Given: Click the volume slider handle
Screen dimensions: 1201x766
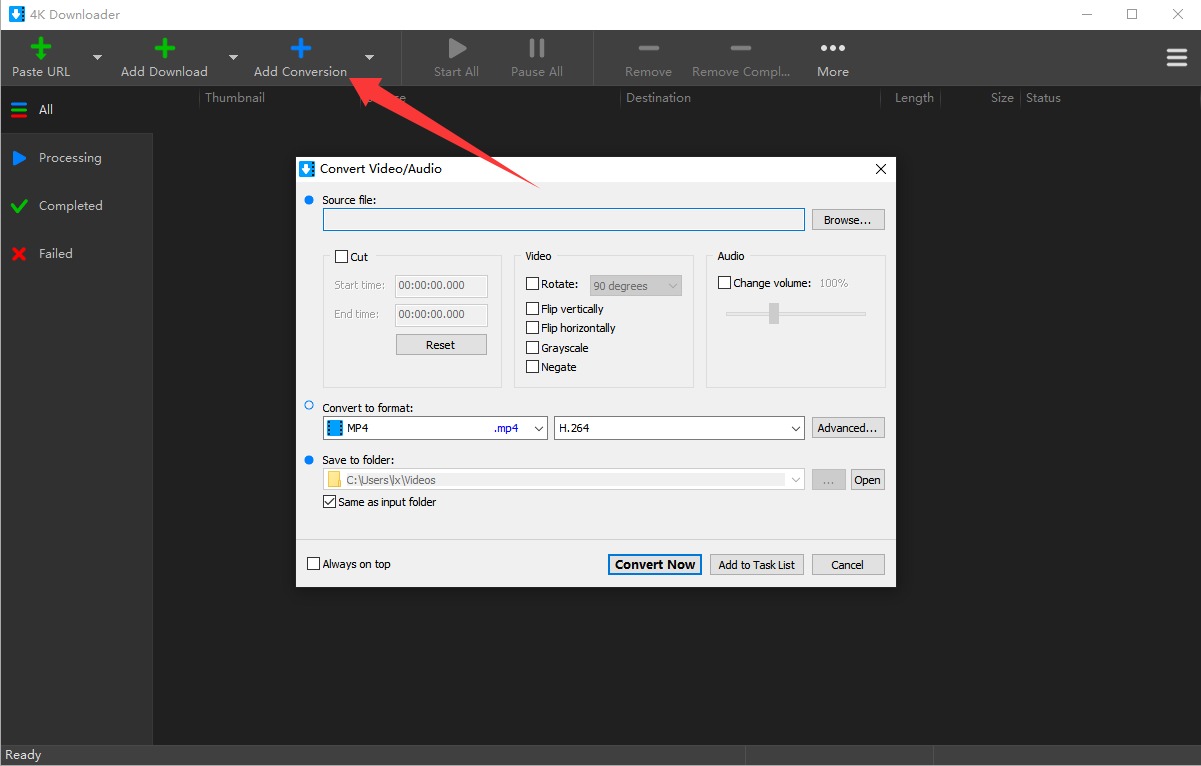Looking at the screenshot, I should (774, 314).
